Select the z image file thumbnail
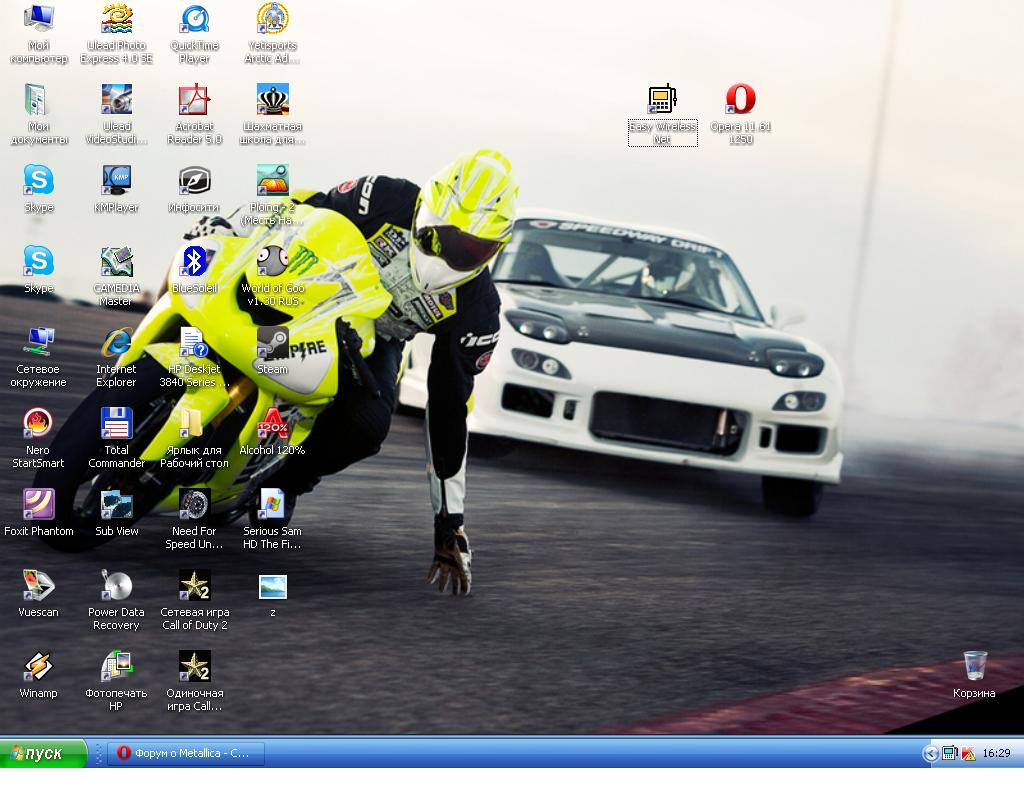The image size is (1024, 786). pos(272,587)
